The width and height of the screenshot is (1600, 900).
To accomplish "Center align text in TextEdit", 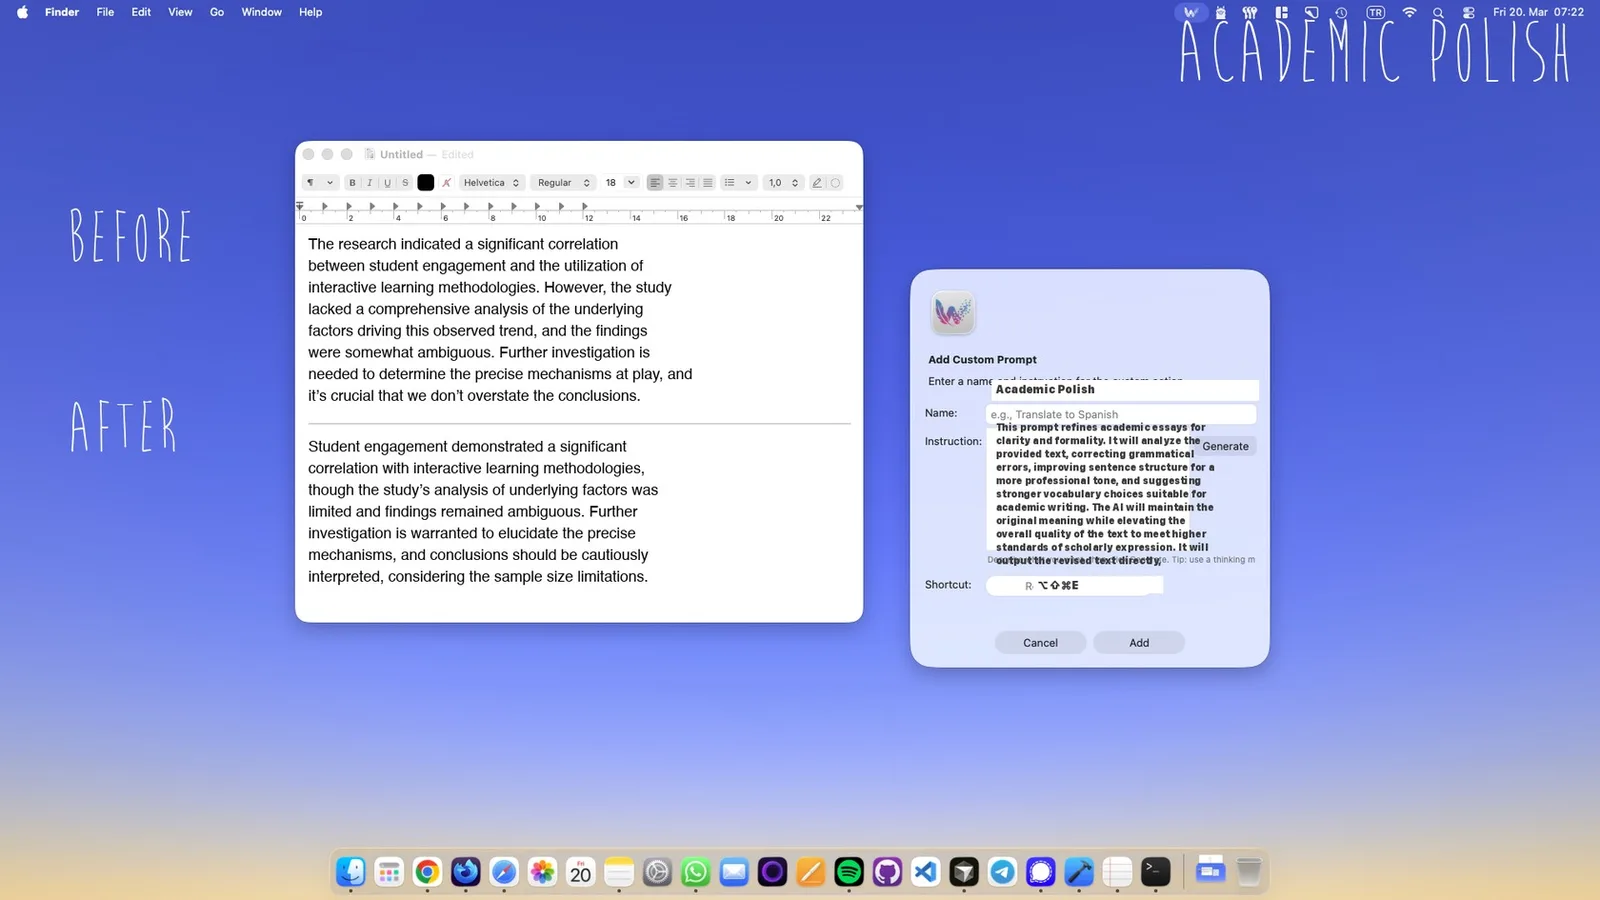I will point(673,183).
